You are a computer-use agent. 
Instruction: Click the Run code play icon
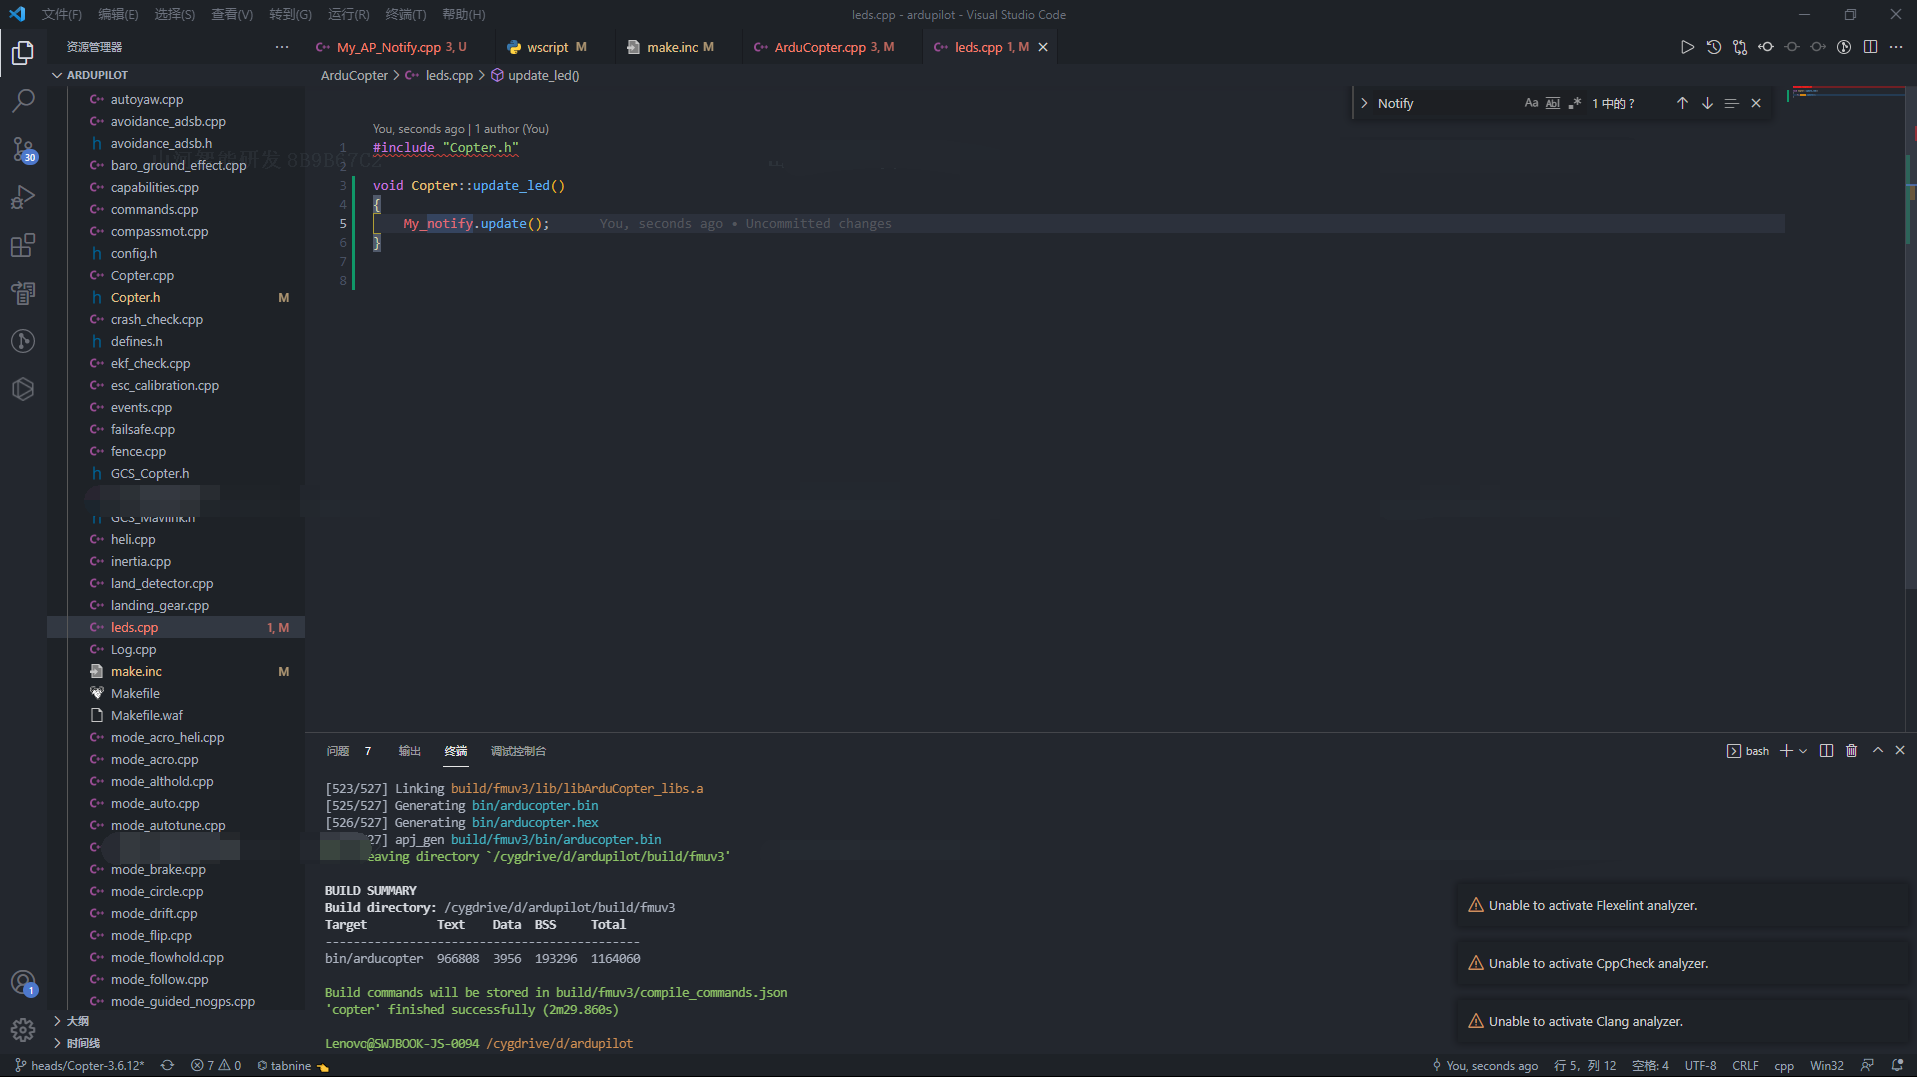point(1687,47)
